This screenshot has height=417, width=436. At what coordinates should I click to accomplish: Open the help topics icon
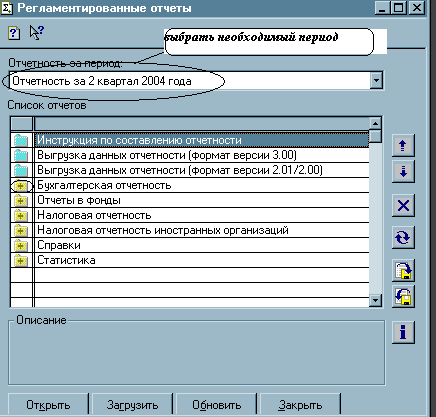tap(14, 33)
